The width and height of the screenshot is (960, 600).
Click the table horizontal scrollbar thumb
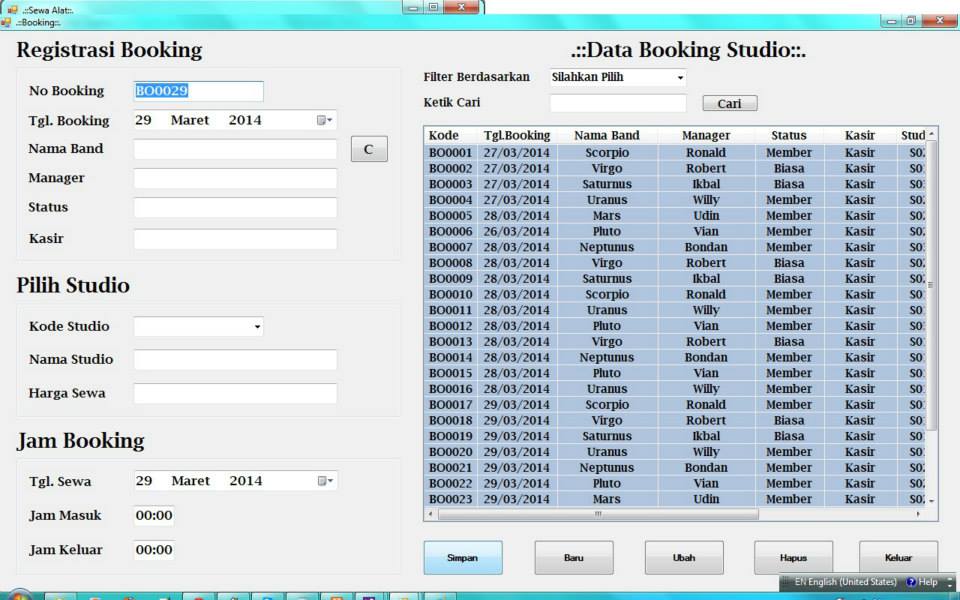pos(598,514)
